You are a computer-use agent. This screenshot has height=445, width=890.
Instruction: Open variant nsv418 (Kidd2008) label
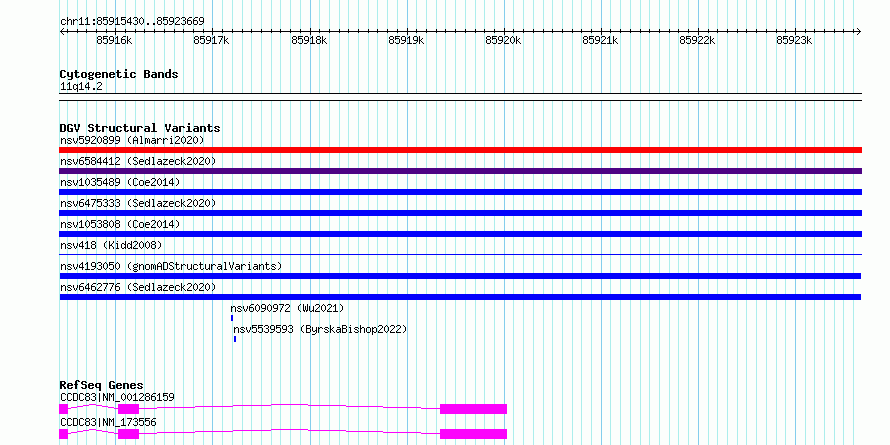pos(111,245)
